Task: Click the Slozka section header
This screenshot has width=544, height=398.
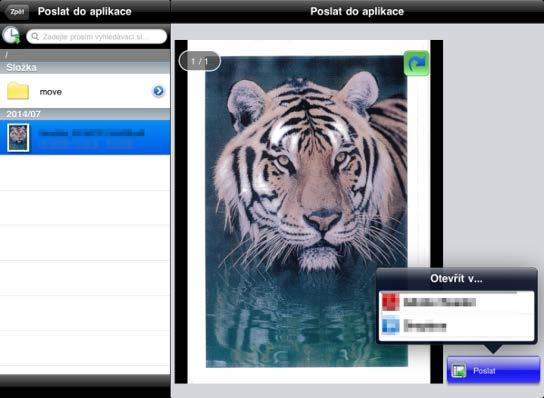Action: click(x=85, y=68)
